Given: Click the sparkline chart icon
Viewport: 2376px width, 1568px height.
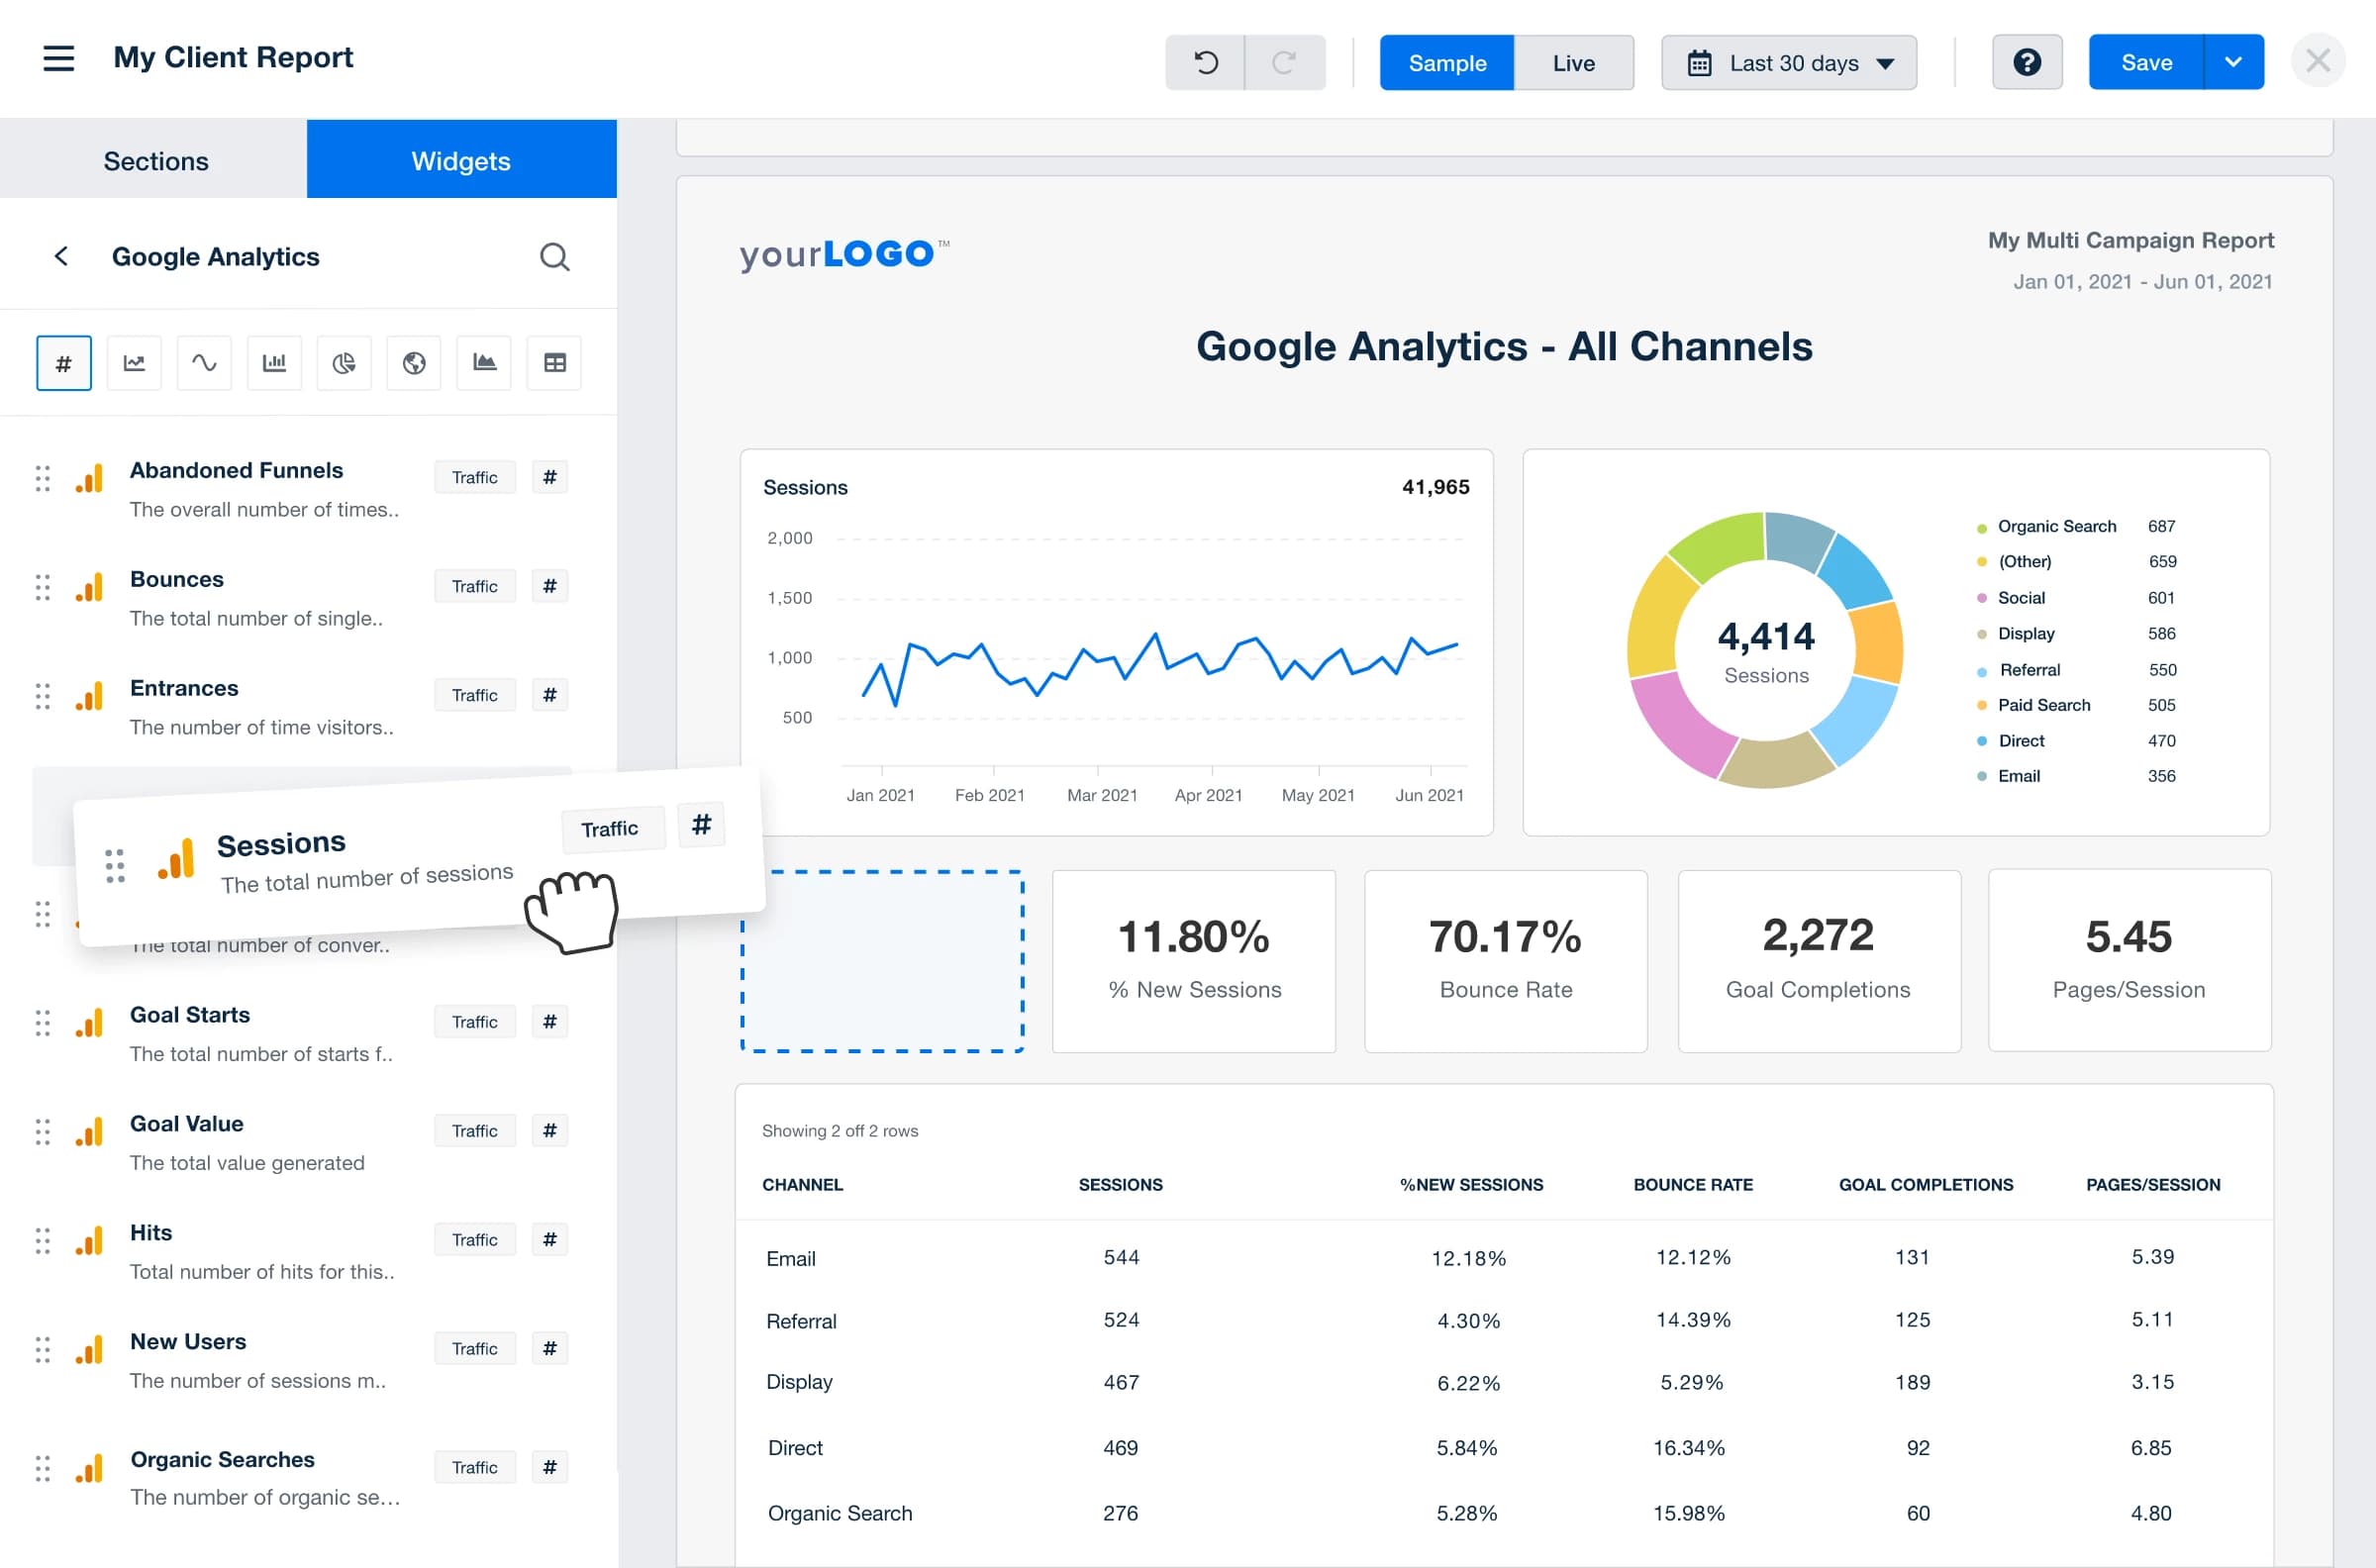Looking at the screenshot, I should pos(205,364).
